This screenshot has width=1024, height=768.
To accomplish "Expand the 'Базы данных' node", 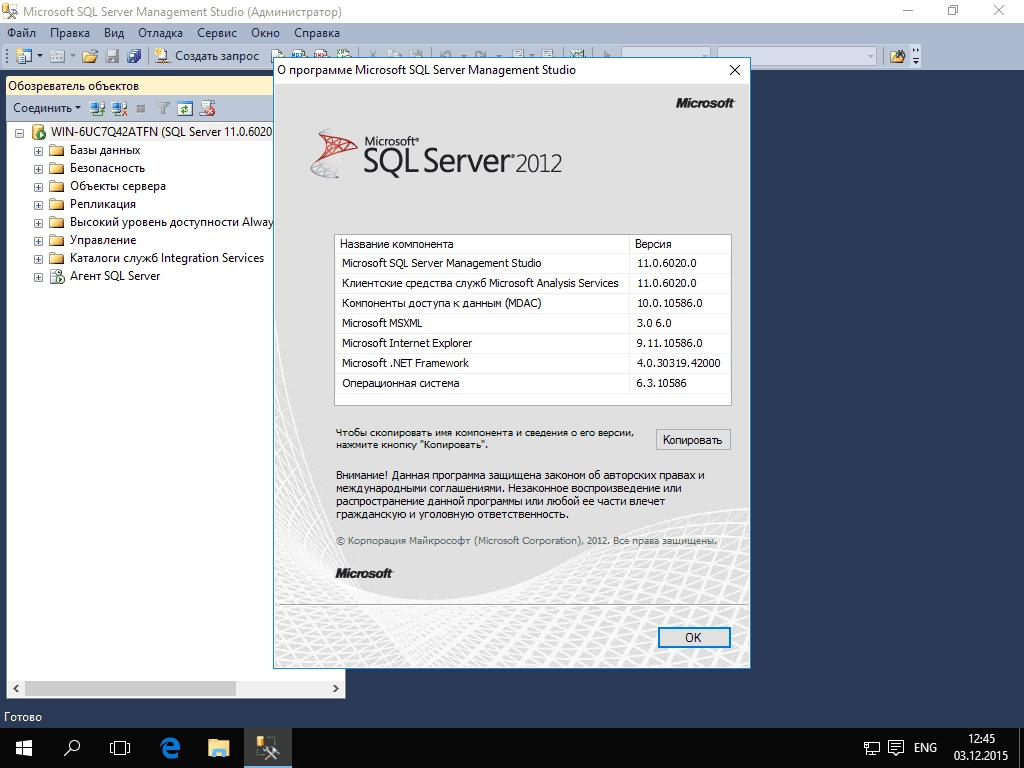I will click(39, 151).
